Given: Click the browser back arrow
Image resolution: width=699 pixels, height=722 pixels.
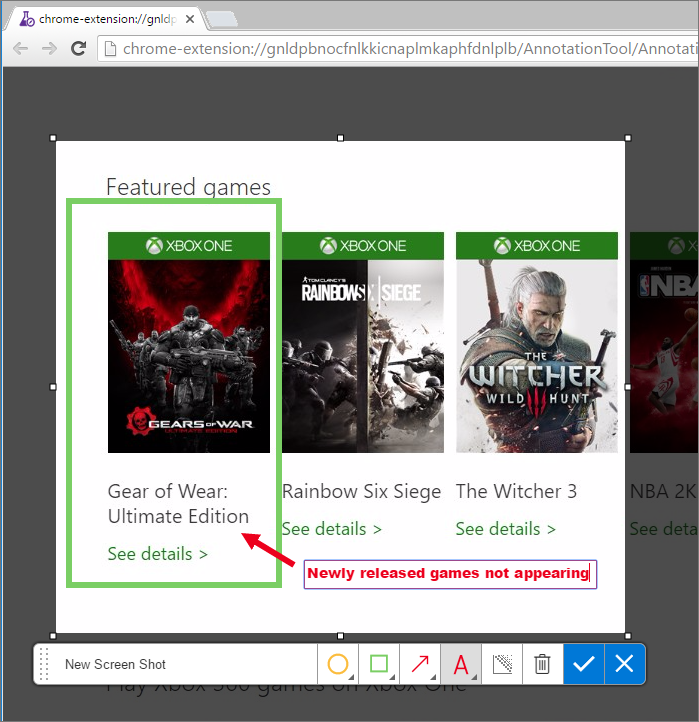Looking at the screenshot, I should [x=21, y=48].
